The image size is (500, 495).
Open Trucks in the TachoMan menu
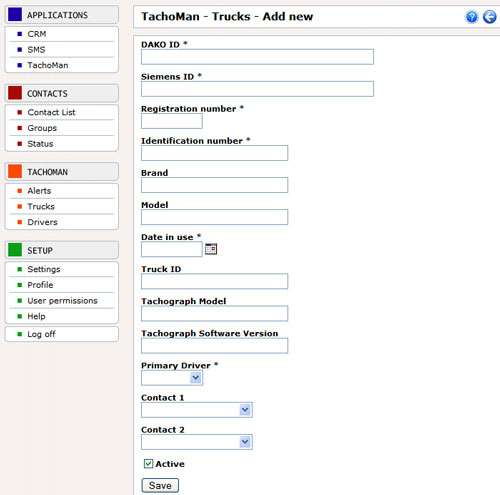[x=41, y=206]
